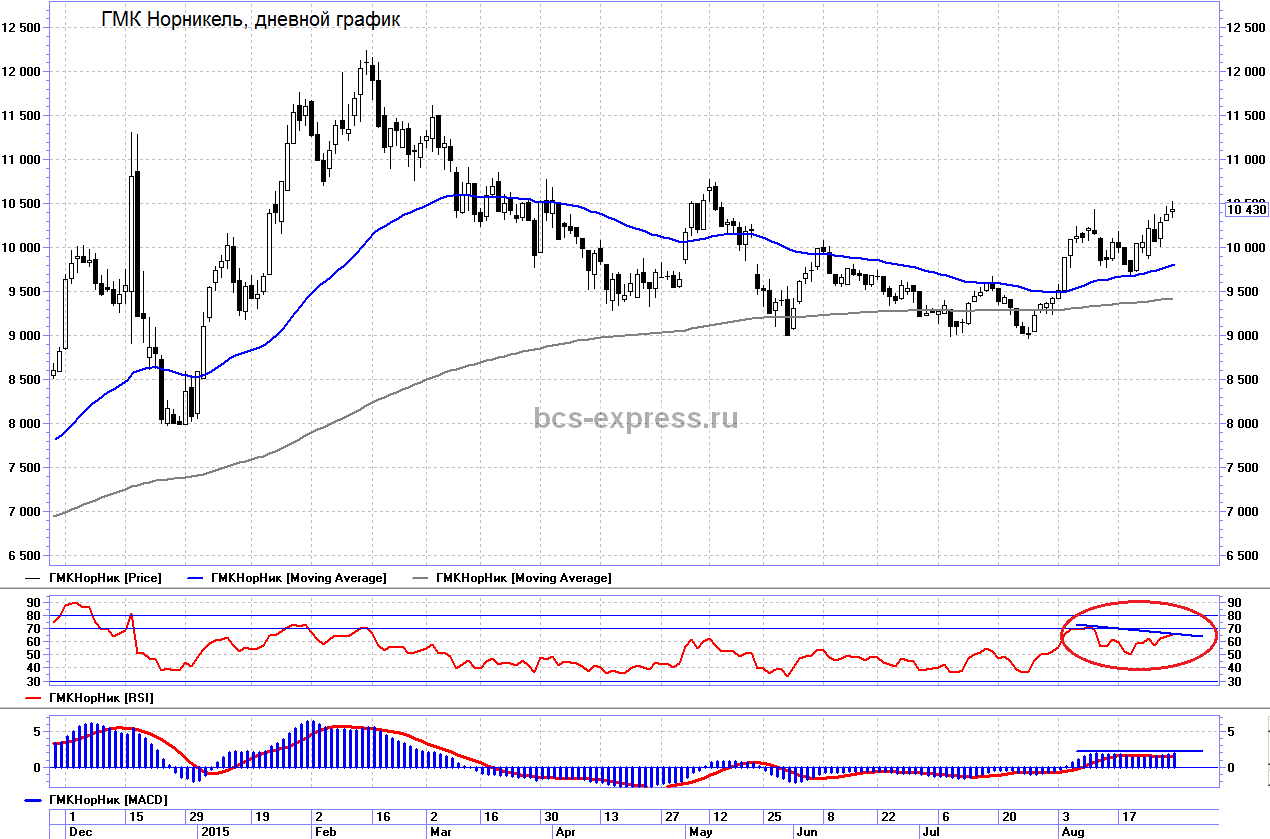
Task: Jump to the Aug month label
Action: 1072,831
